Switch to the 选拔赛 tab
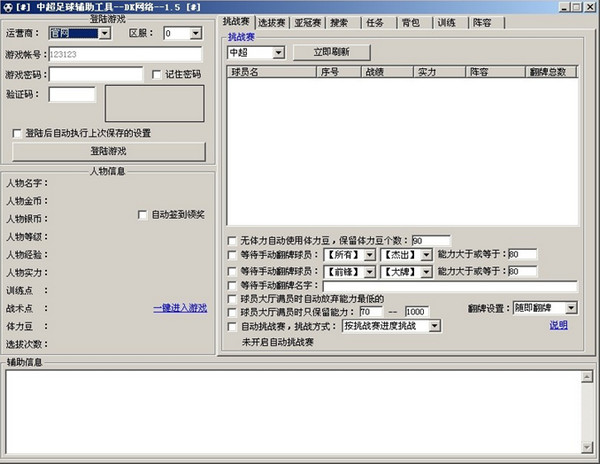Screen dimensions: 600x464 click(x=272, y=23)
